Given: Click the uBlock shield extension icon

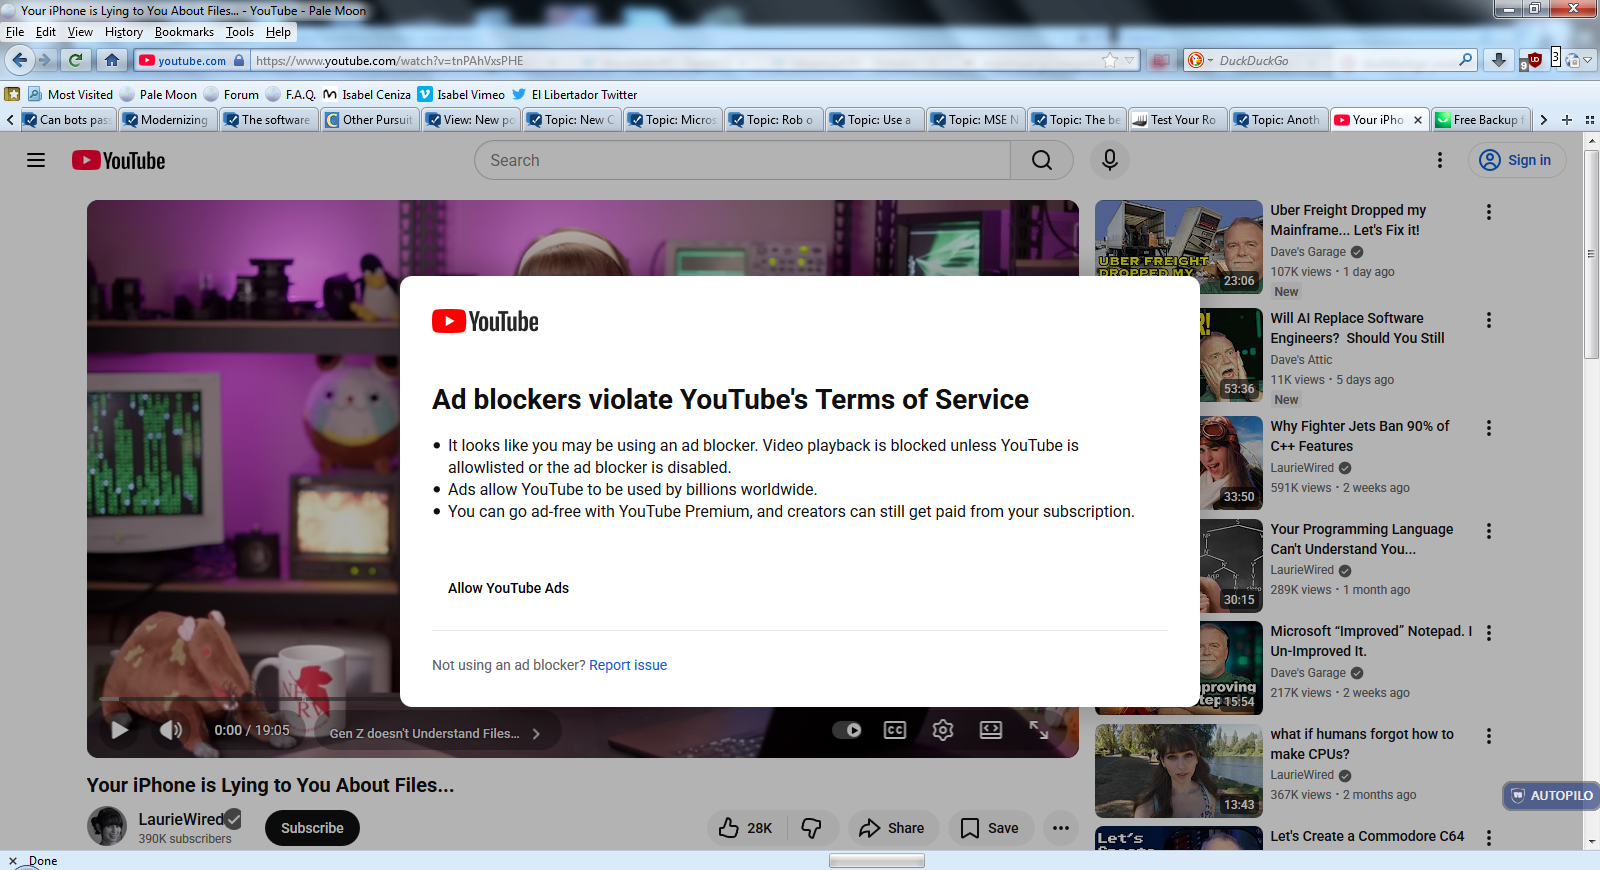Looking at the screenshot, I should click(1531, 61).
